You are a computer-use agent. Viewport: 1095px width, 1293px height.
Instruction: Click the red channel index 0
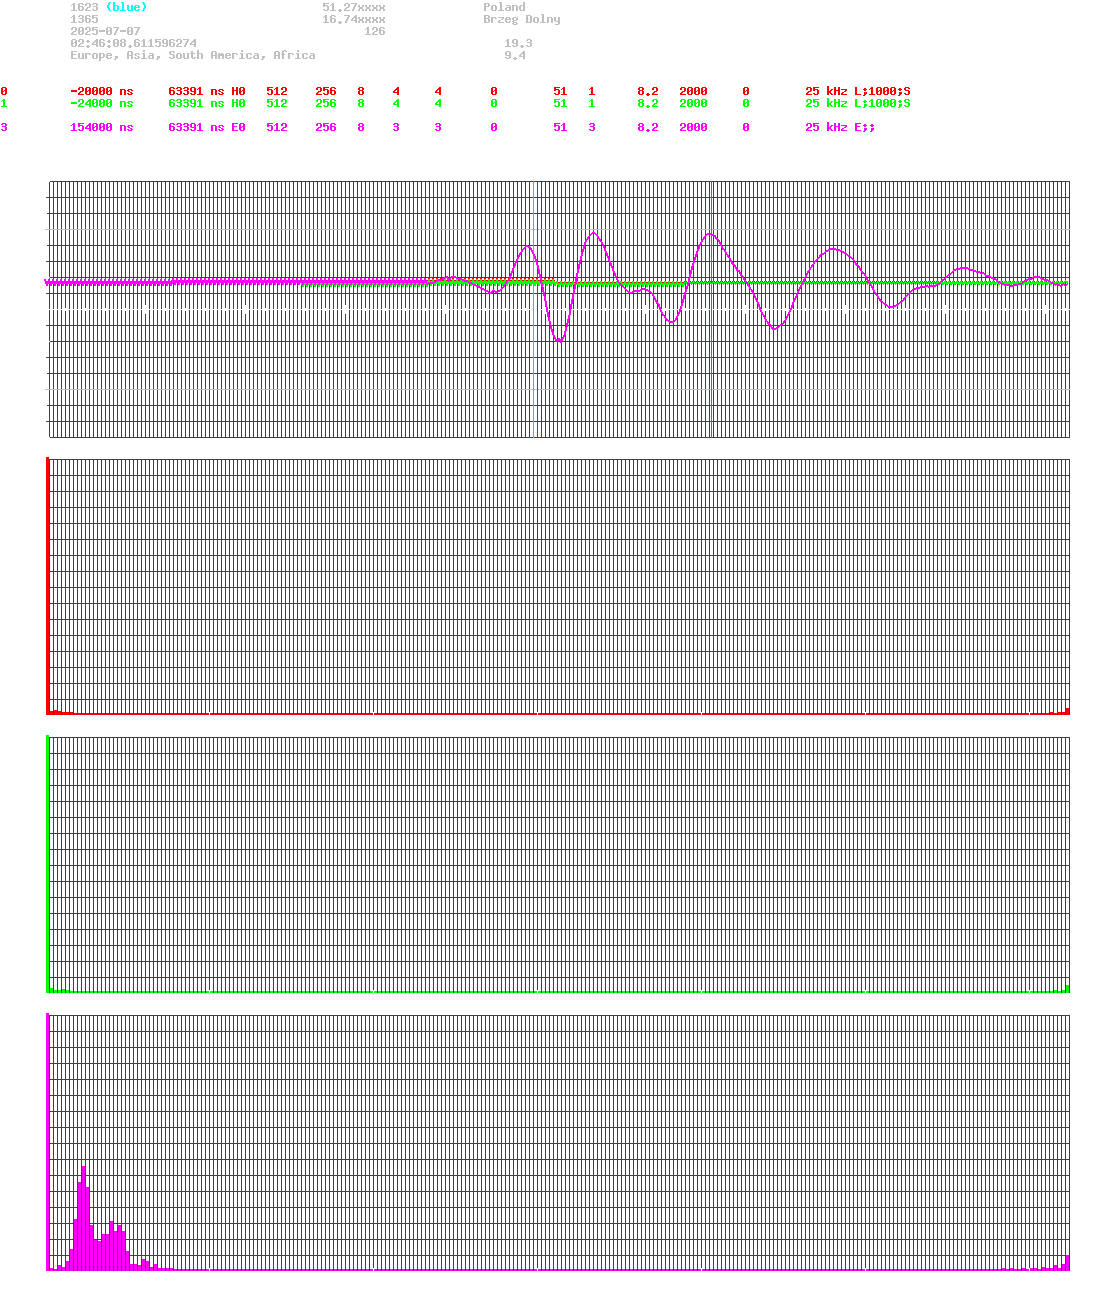coord(4,91)
